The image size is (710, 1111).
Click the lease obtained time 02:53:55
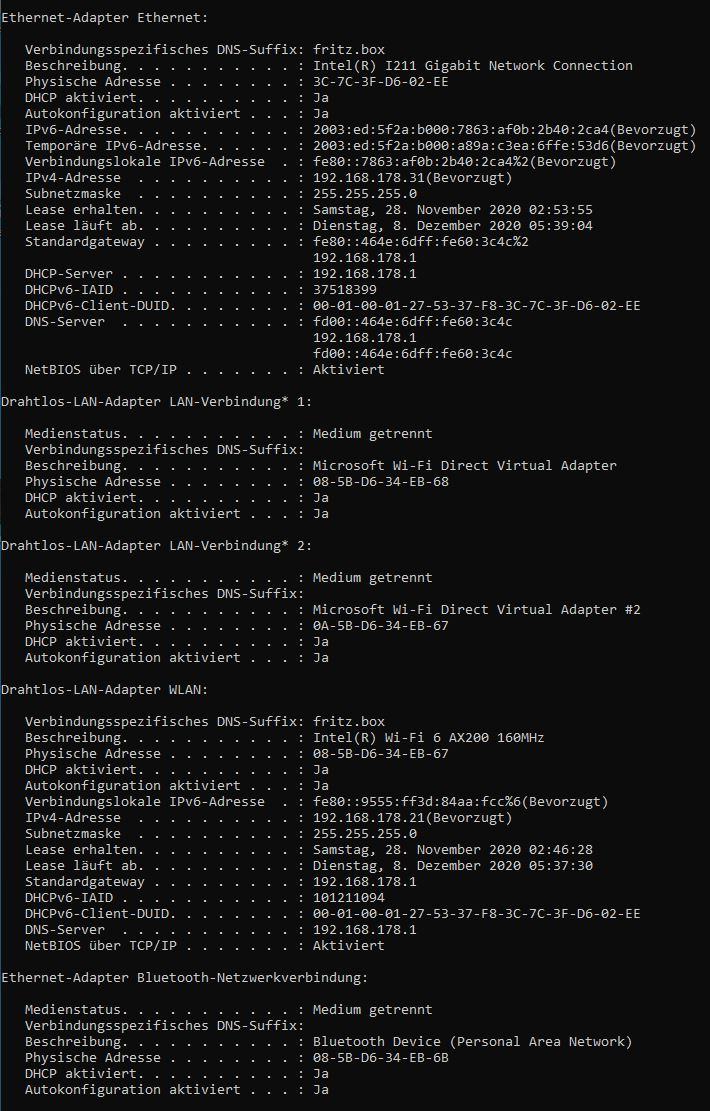tap(561, 209)
